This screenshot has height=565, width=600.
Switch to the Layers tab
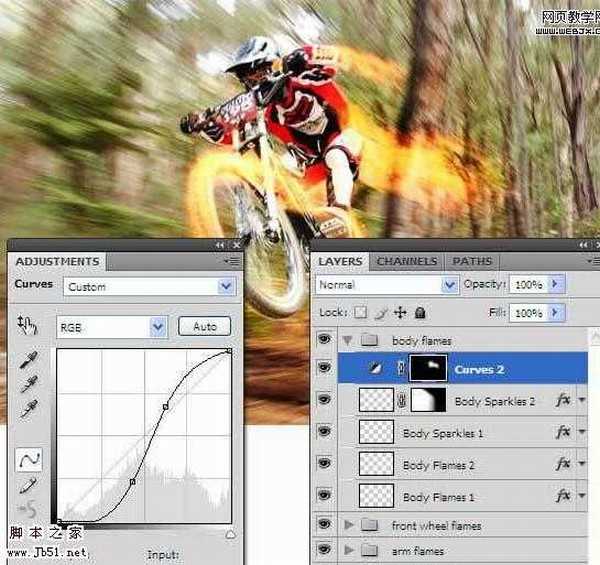pyautogui.click(x=340, y=261)
